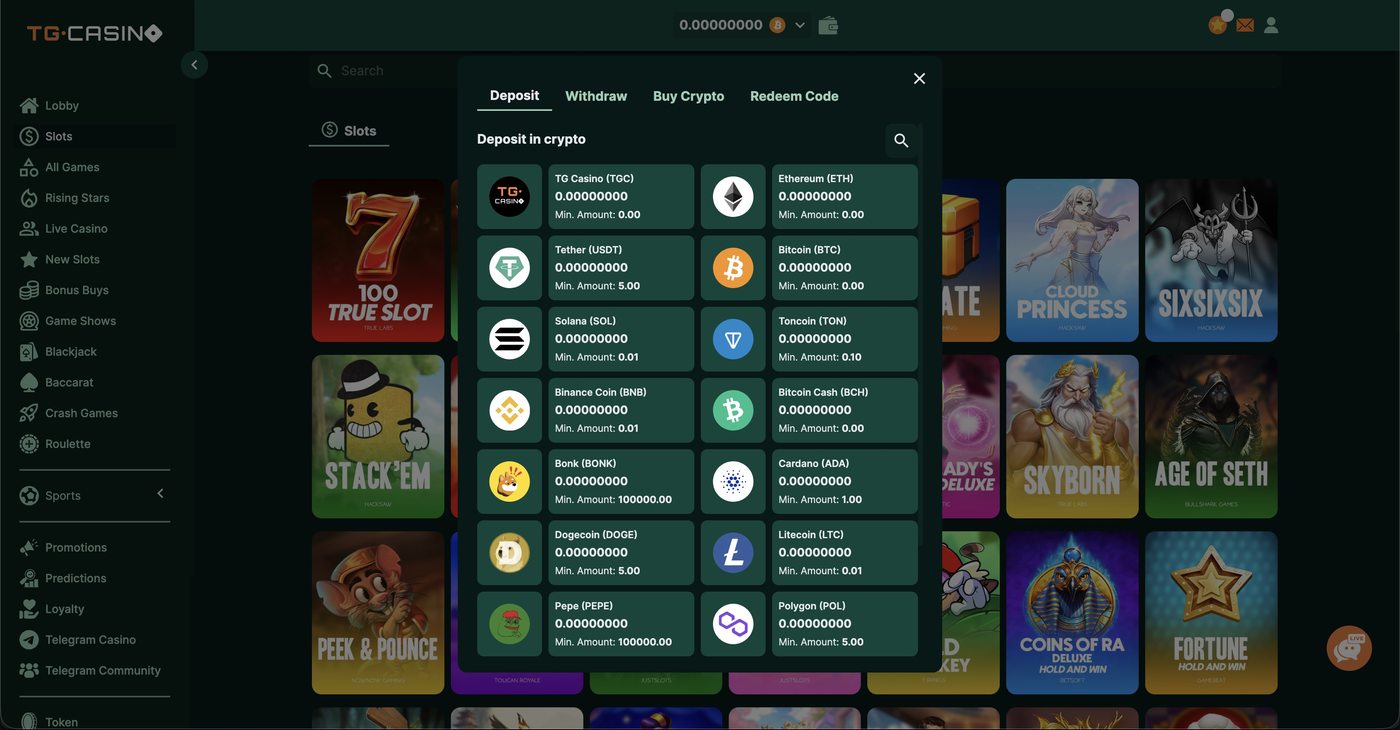Switch to the Withdraw tab
The image size is (1400, 730).
[596, 96]
